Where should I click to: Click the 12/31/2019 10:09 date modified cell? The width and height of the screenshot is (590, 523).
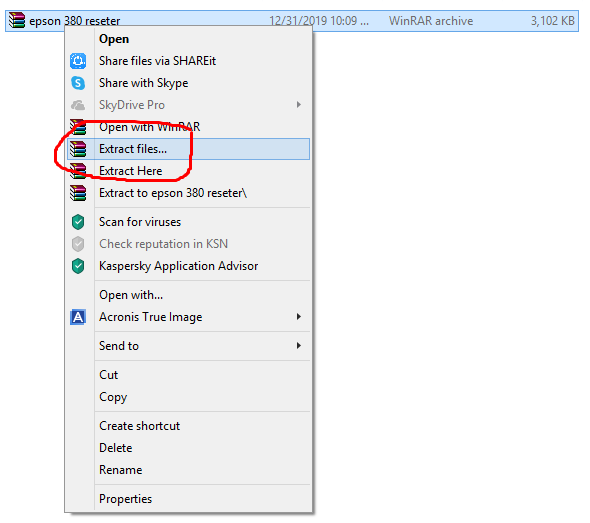pos(319,21)
